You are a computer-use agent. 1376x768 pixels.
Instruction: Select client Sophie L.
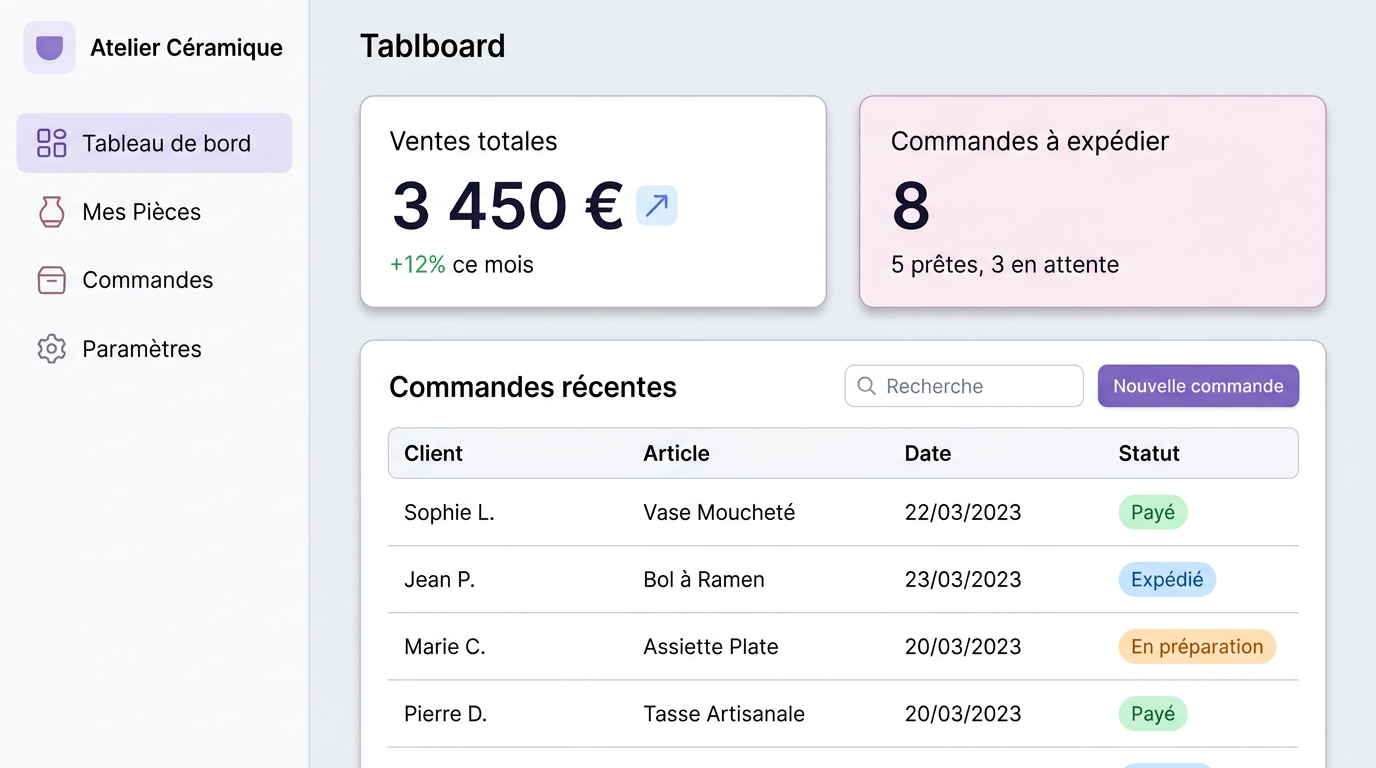pos(449,512)
